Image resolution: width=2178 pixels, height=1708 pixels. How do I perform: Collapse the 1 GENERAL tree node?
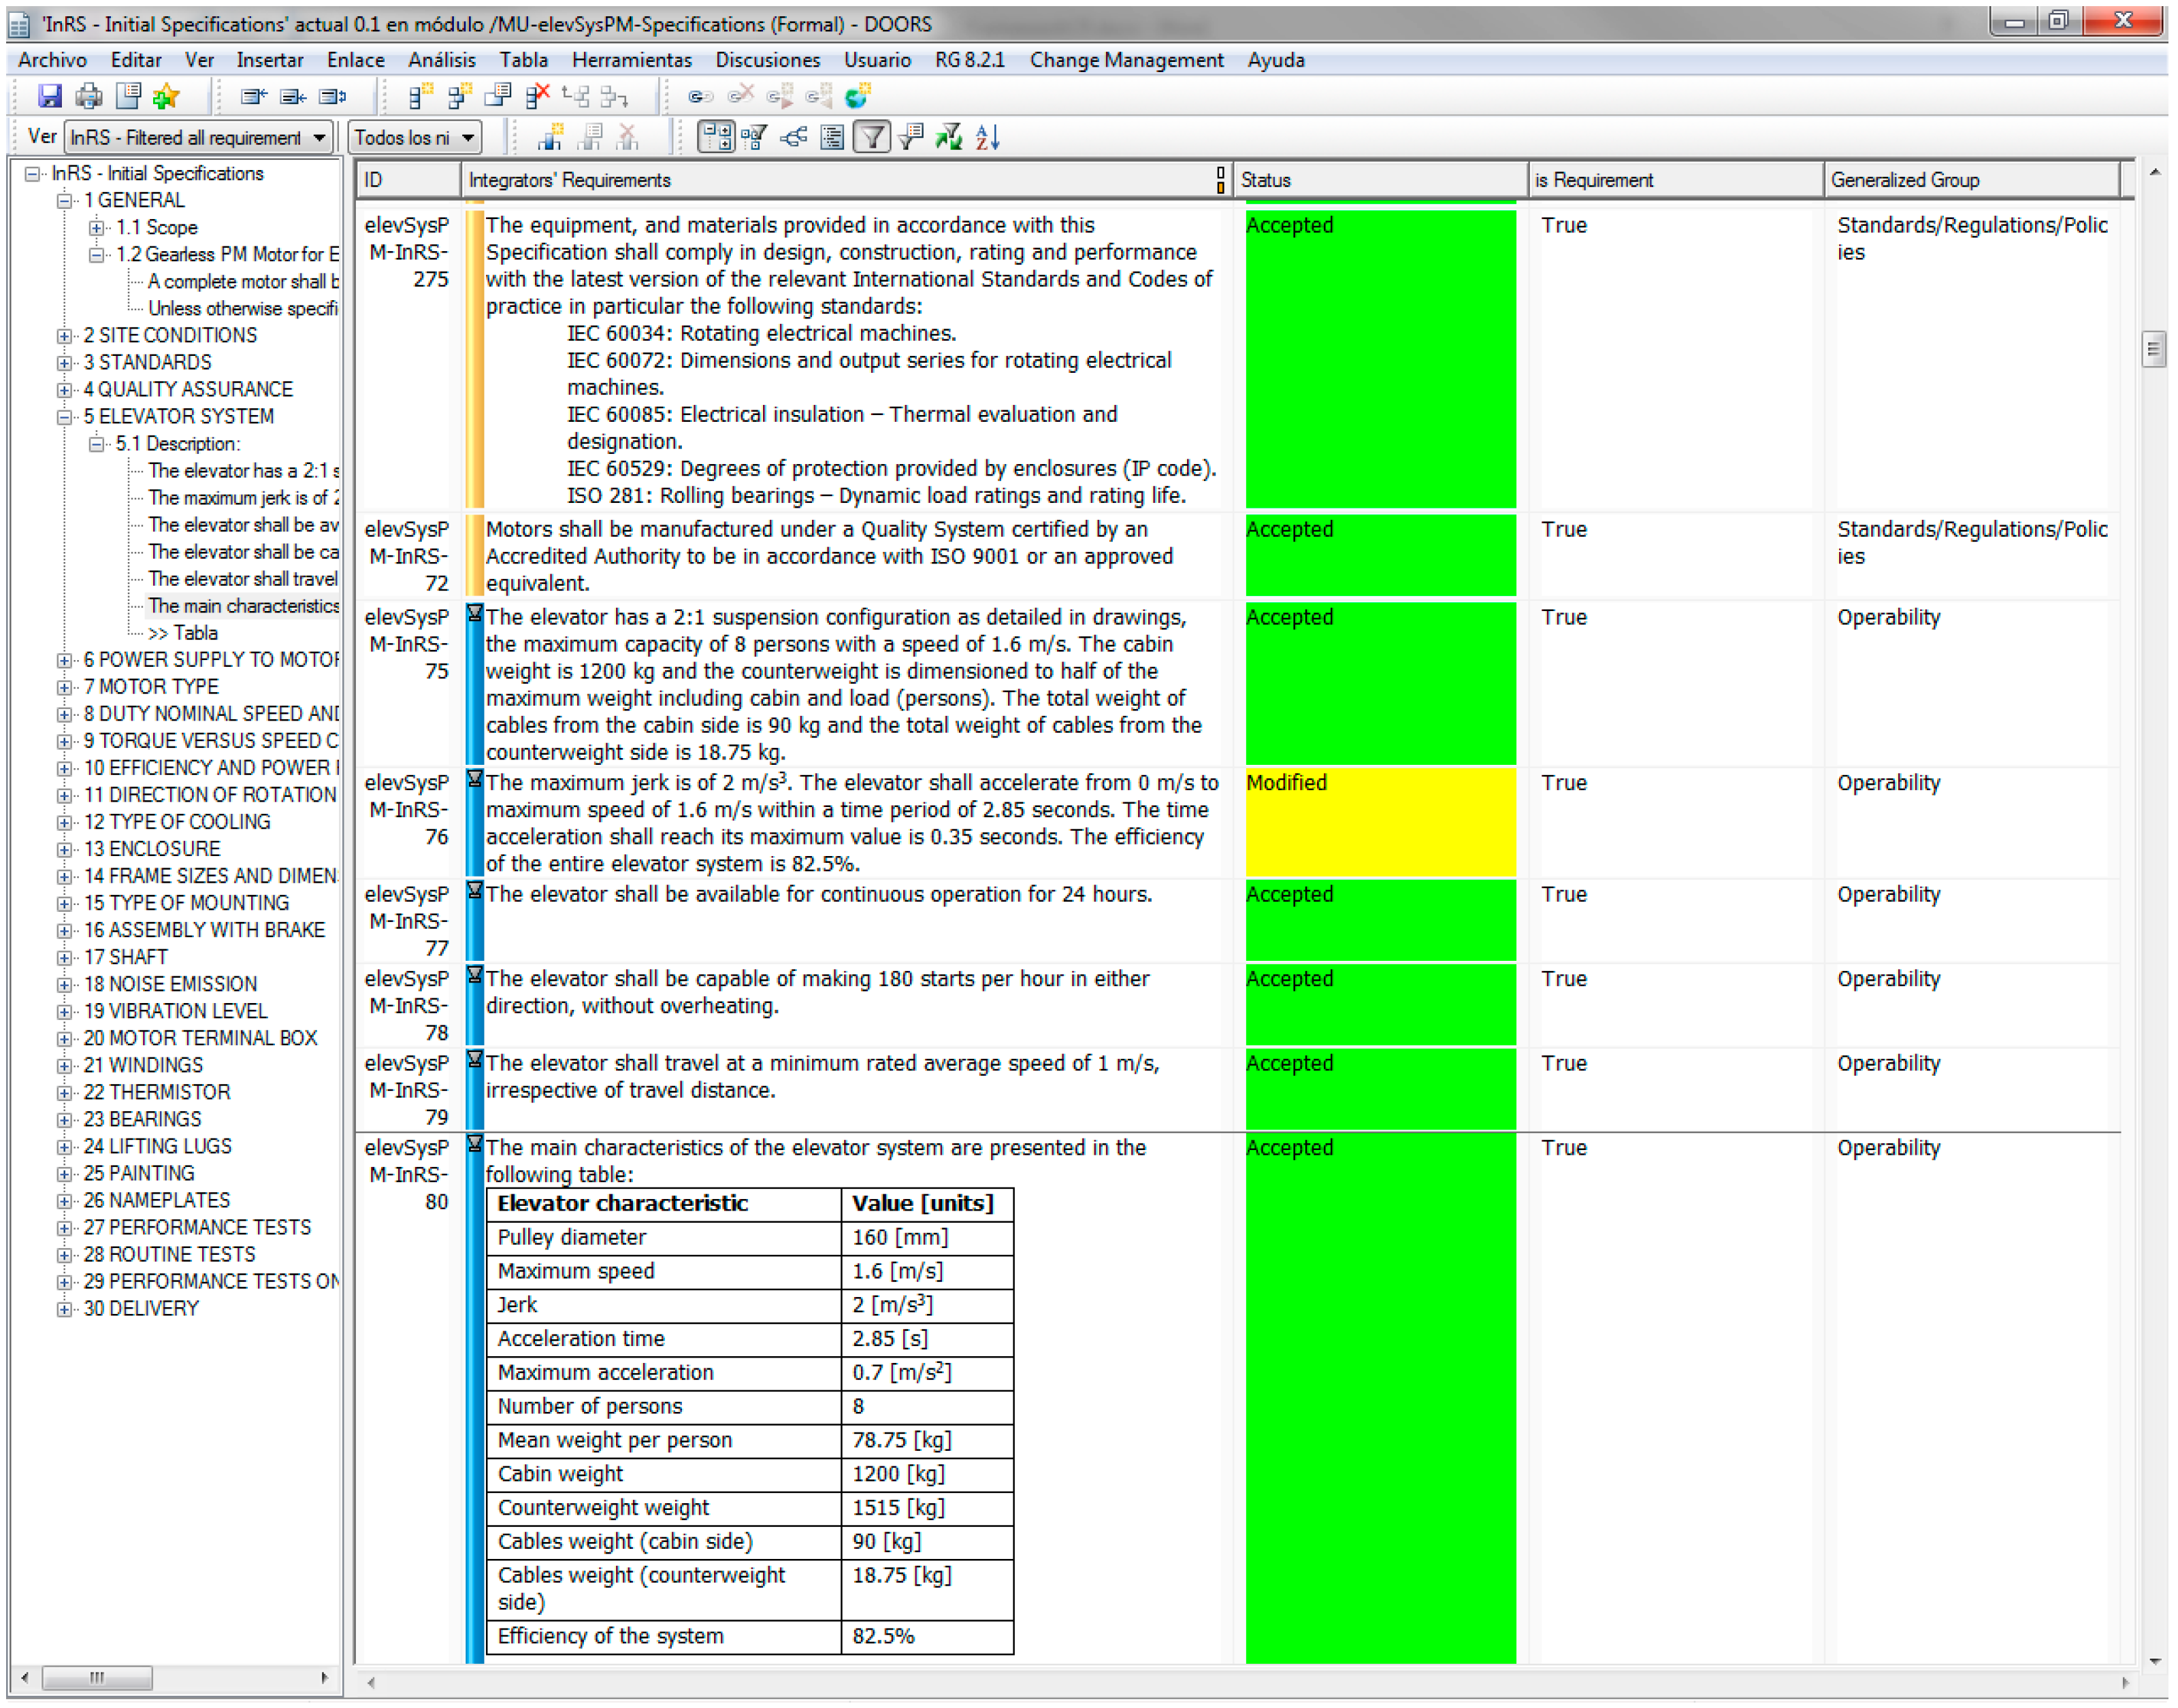click(65, 201)
